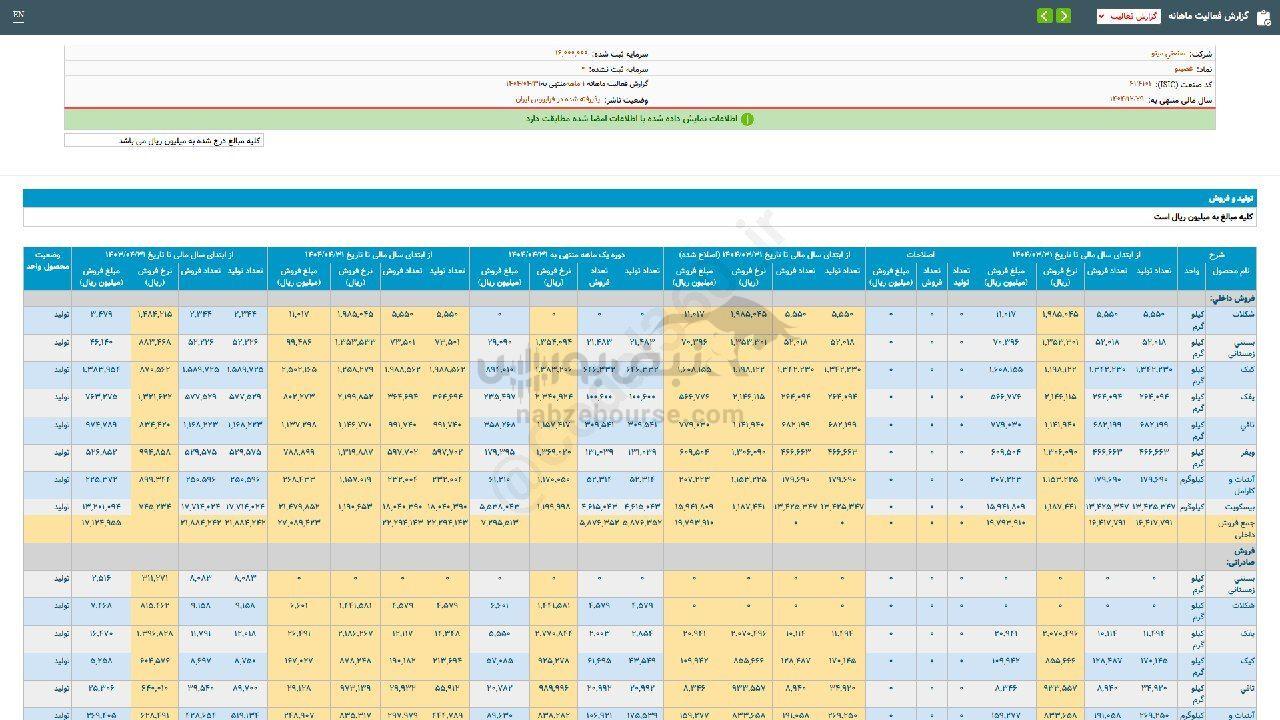
Task: Click the شرح column group header
Action: (1216, 255)
